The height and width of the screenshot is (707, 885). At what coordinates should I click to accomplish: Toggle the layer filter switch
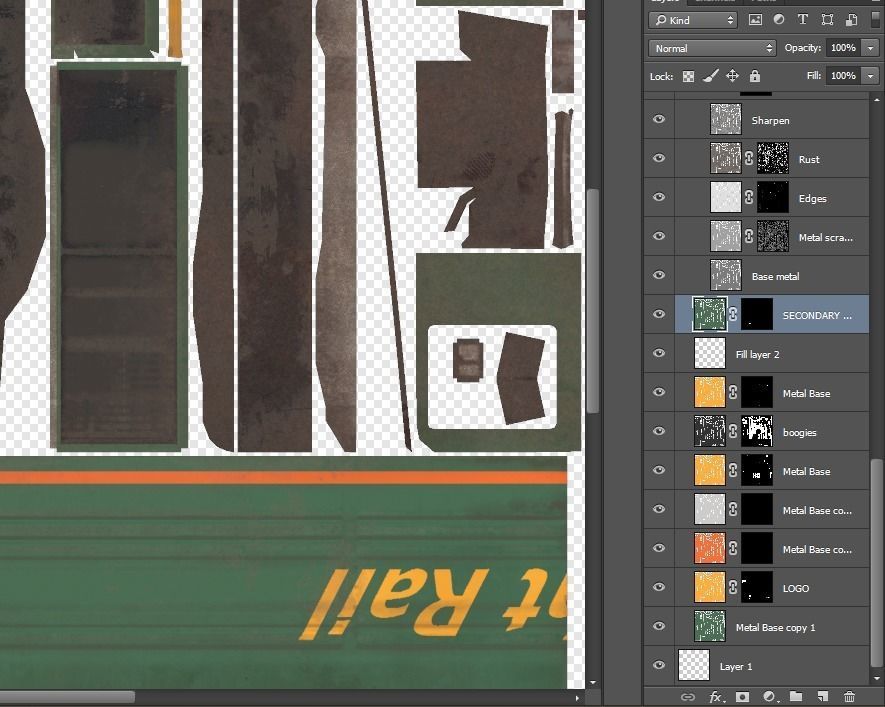pos(875,18)
